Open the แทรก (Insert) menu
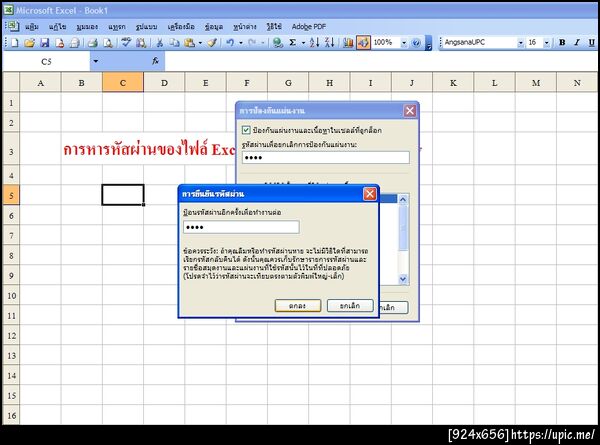 coord(117,27)
